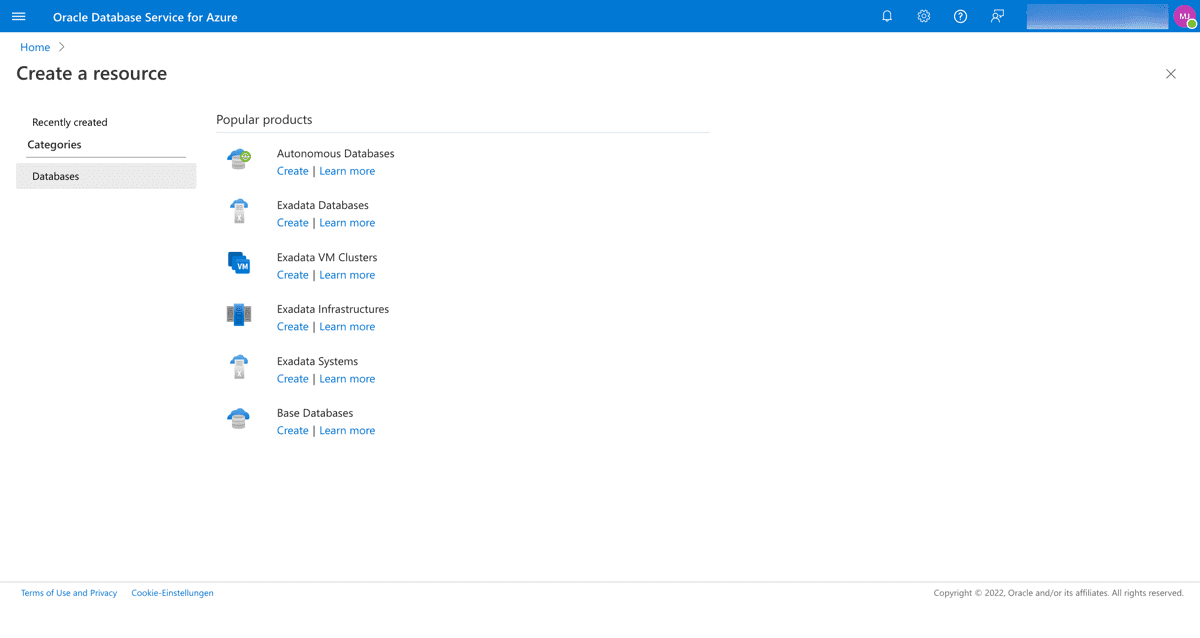Create an Autonomous Database
Screen dimensions: 1200x638
tap(293, 171)
